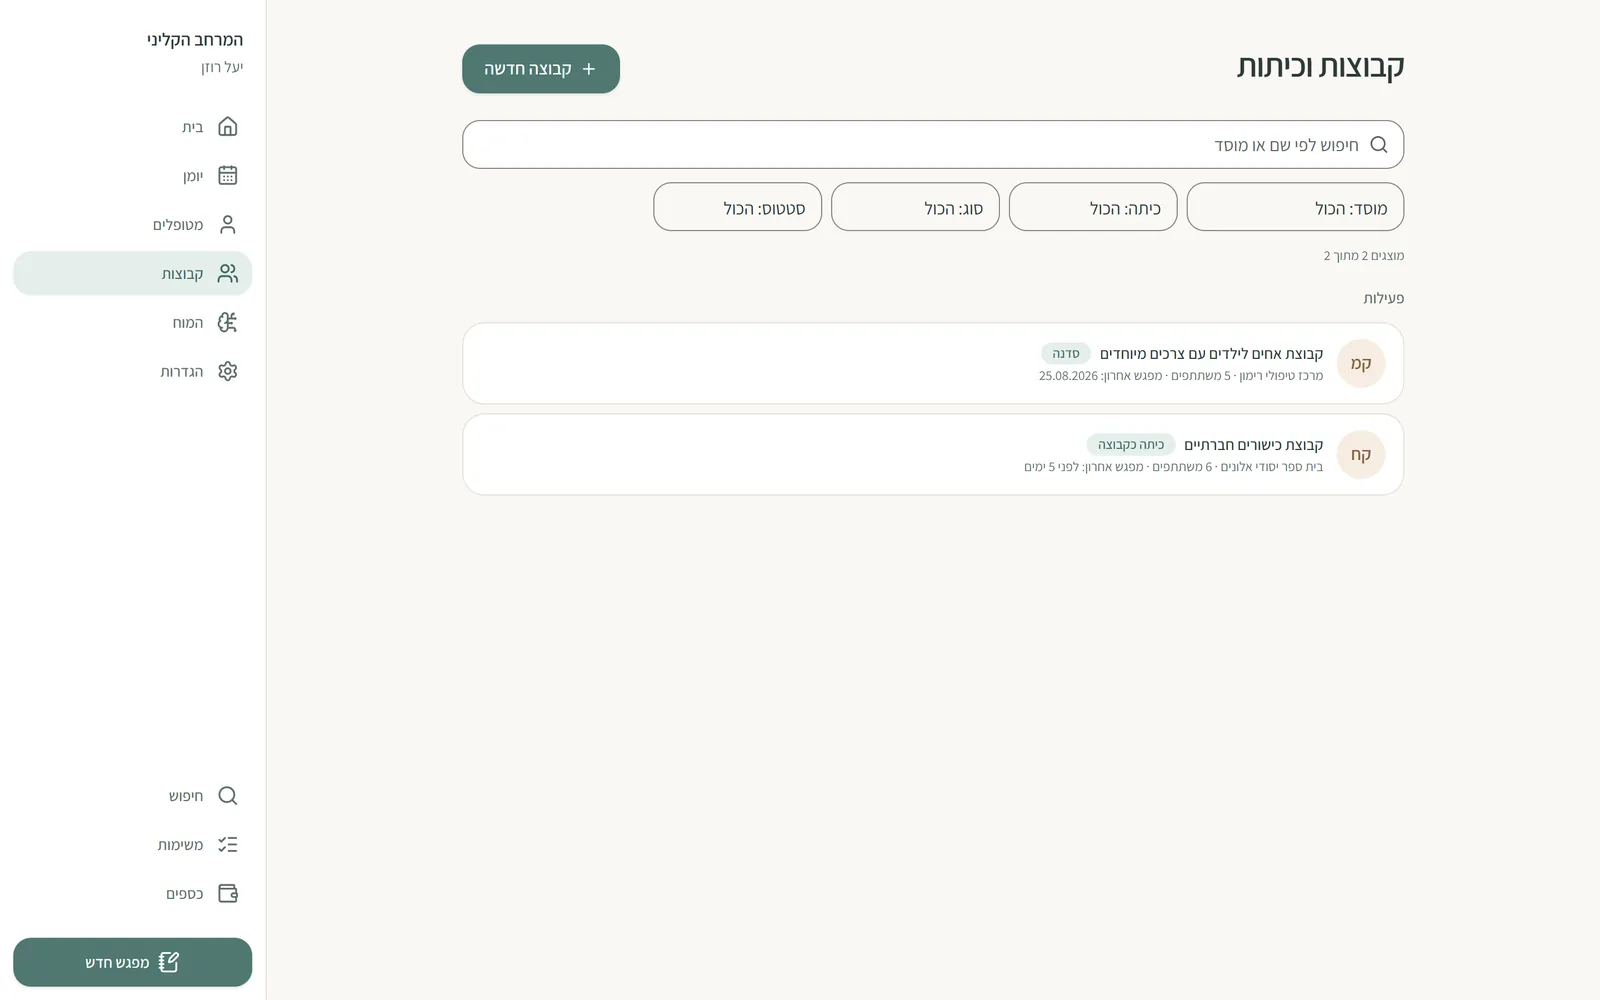Expand the institution filter מוסד: הכול
Image resolution: width=1600 pixels, height=1000 pixels.
pyautogui.click(x=1295, y=207)
